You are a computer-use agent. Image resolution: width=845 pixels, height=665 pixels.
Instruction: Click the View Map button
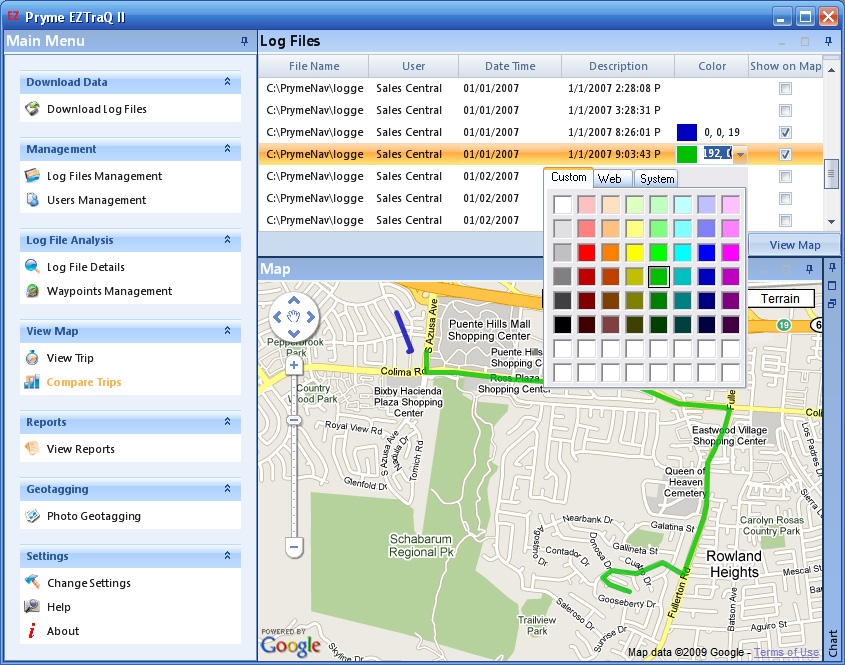click(794, 245)
